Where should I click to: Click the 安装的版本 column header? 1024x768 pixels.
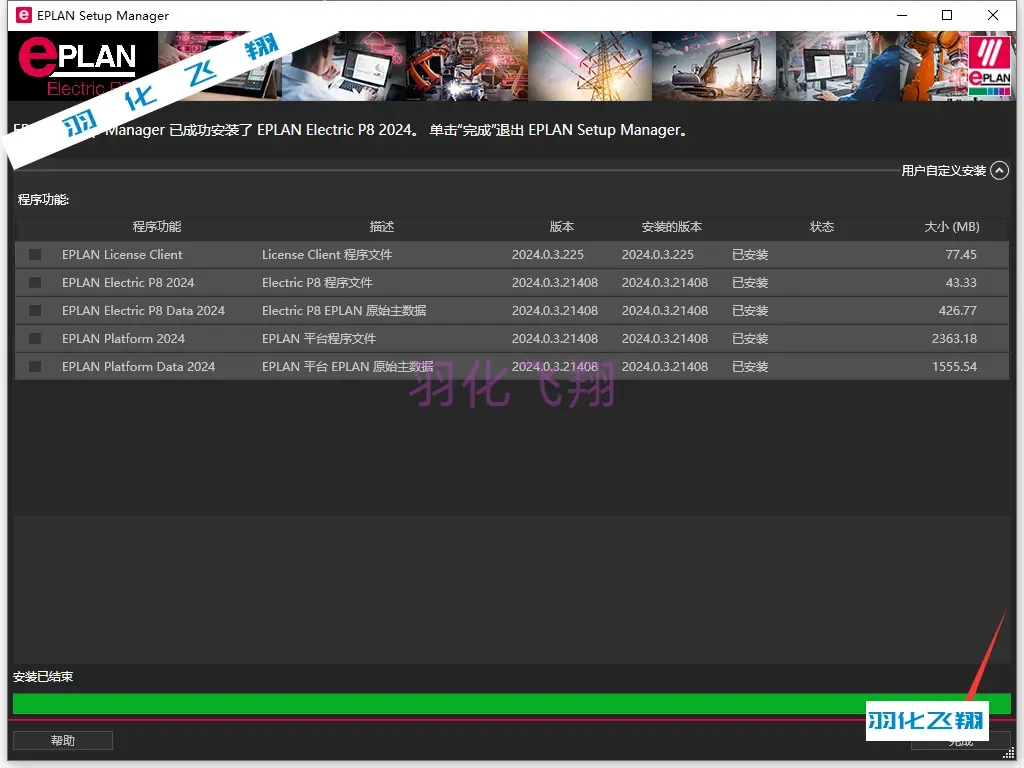click(671, 227)
